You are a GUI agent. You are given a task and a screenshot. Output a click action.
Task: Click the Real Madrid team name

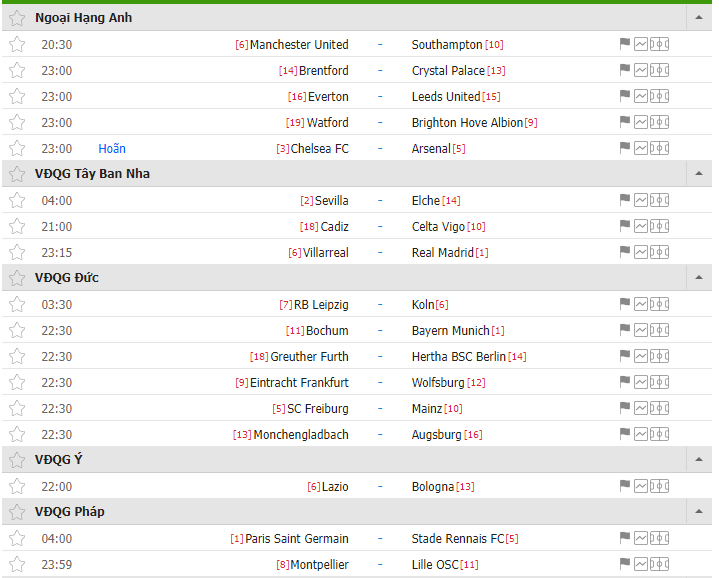click(x=442, y=253)
